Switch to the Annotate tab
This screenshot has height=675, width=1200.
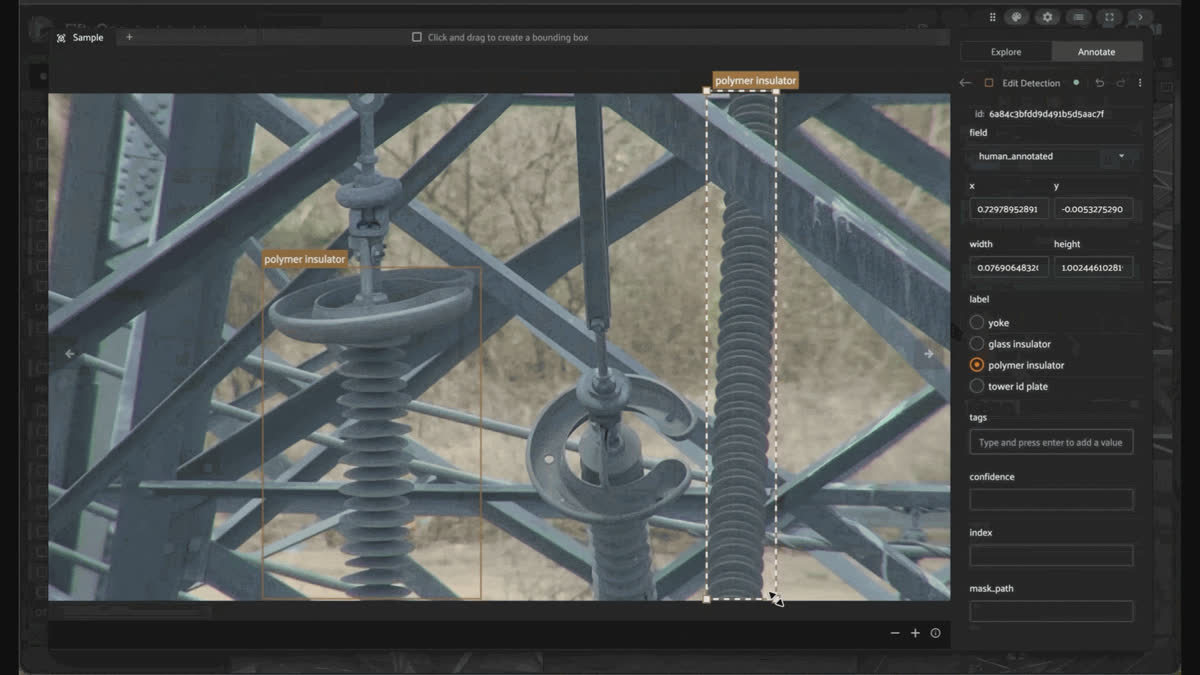click(x=1097, y=52)
